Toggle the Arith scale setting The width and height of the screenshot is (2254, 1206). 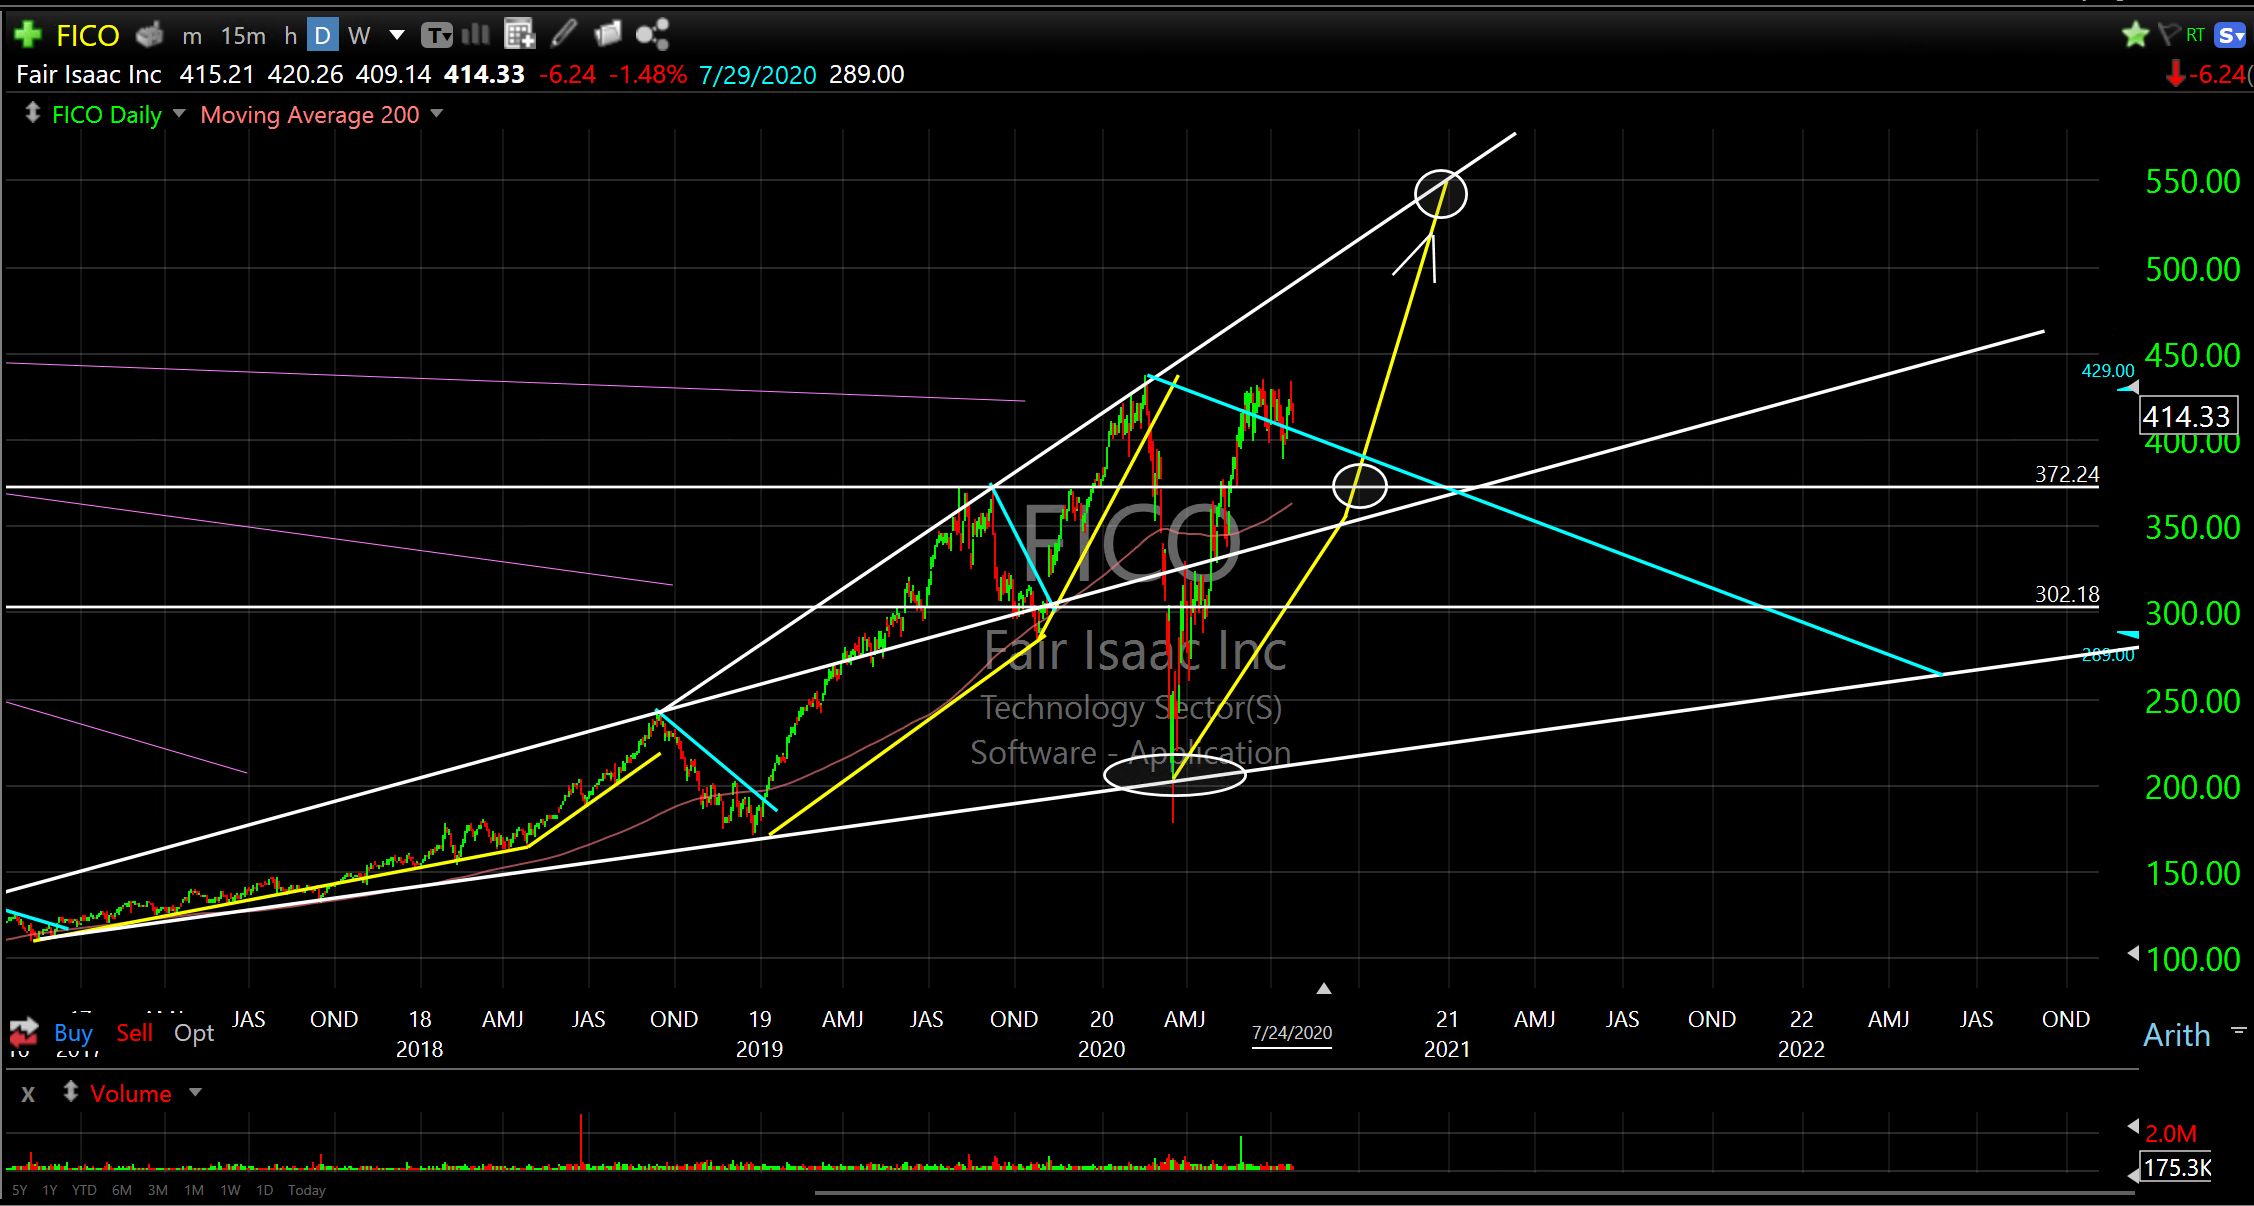point(2176,1034)
